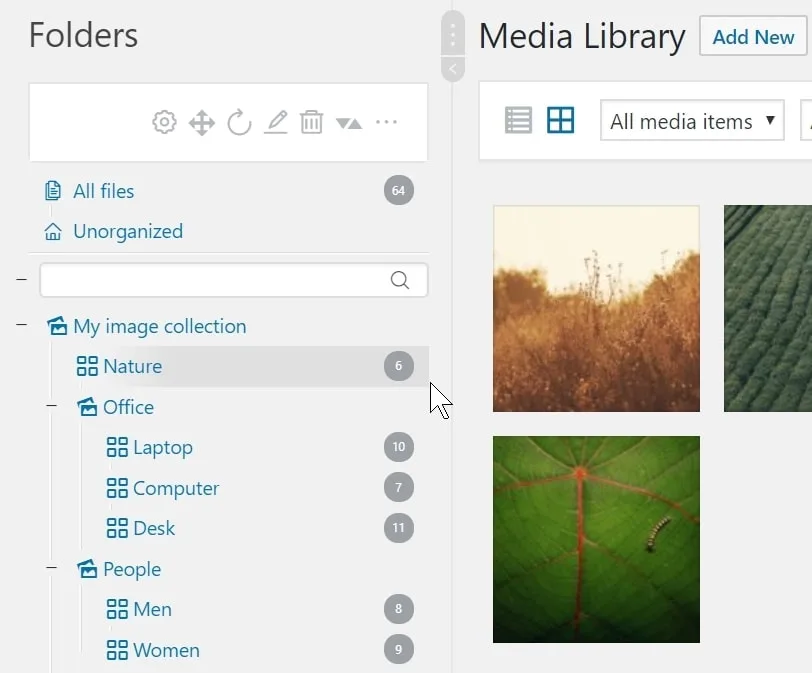Collapse the Folders panel with the side chevron
This screenshot has width=812, height=673.
pyautogui.click(x=452, y=68)
